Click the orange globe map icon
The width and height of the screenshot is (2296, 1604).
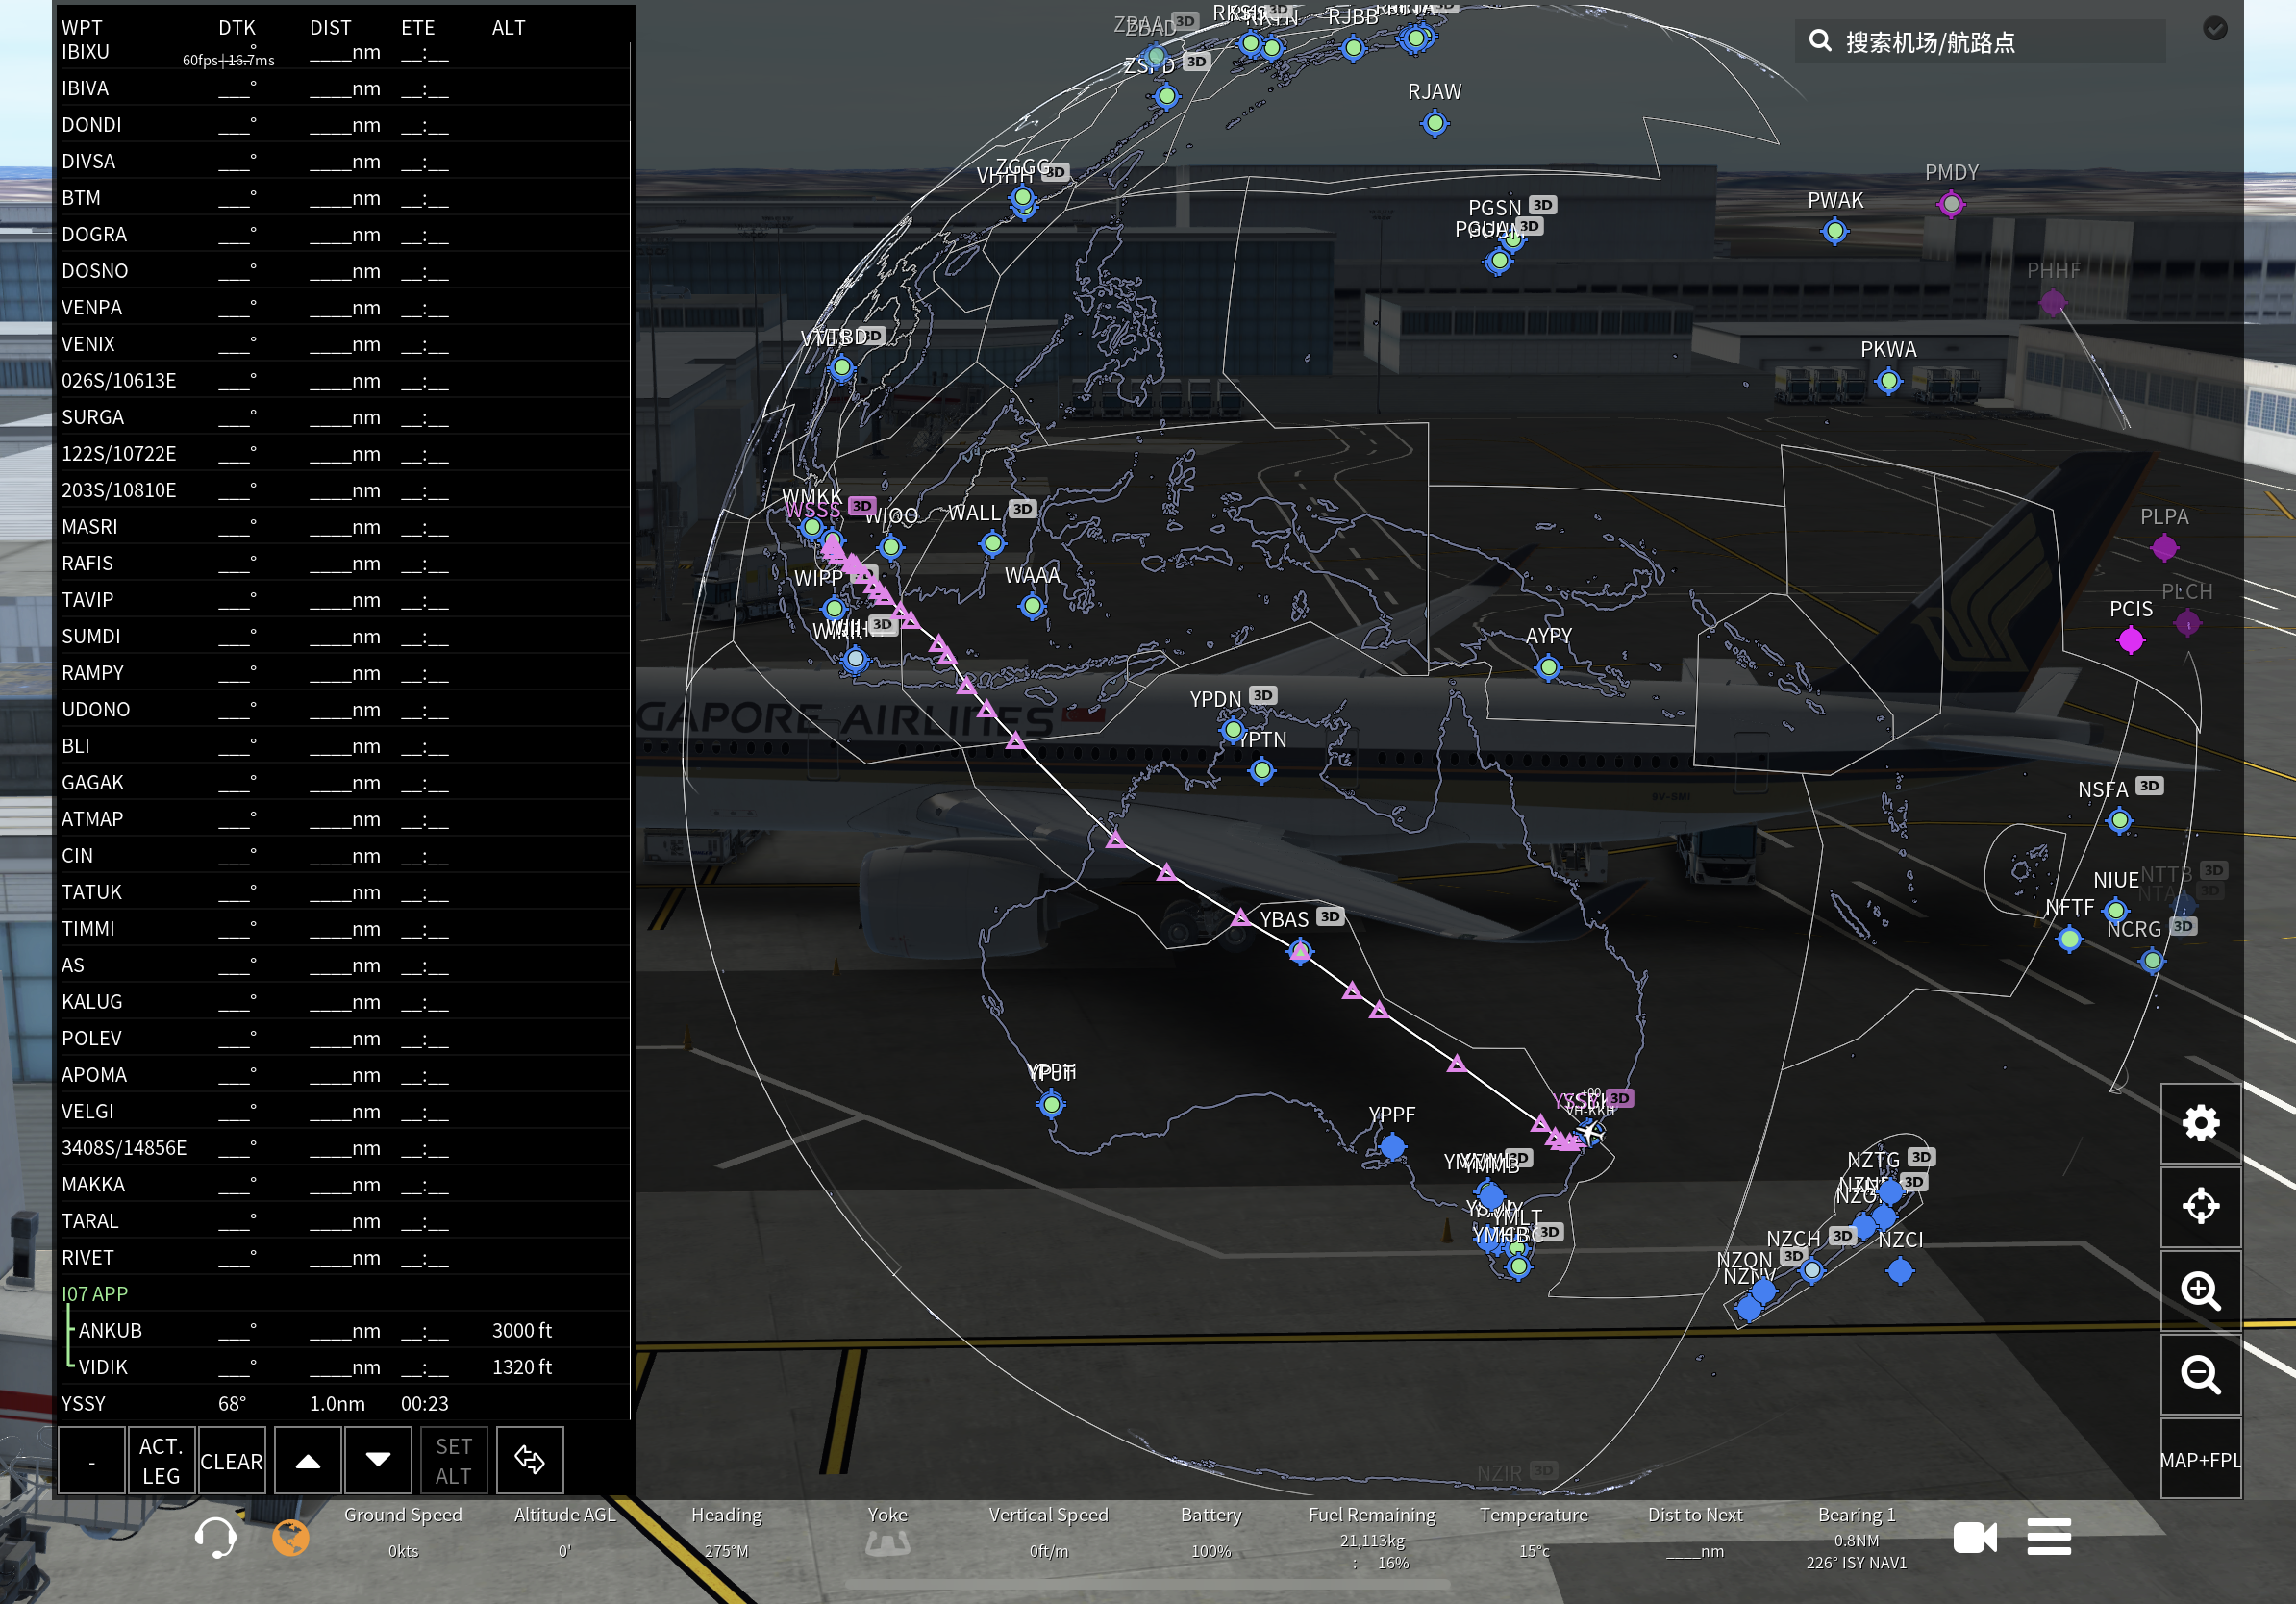click(x=291, y=1537)
